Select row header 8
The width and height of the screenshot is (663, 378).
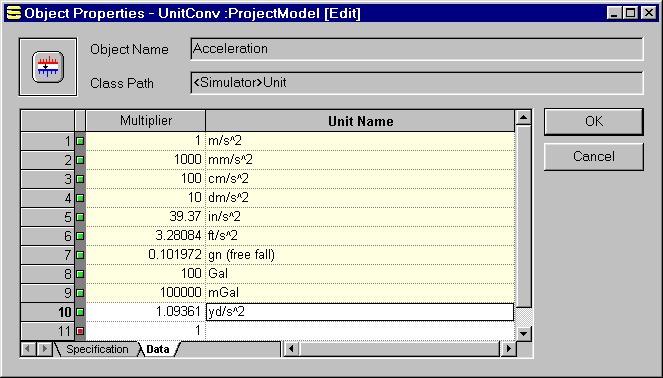pyautogui.click(x=48, y=274)
